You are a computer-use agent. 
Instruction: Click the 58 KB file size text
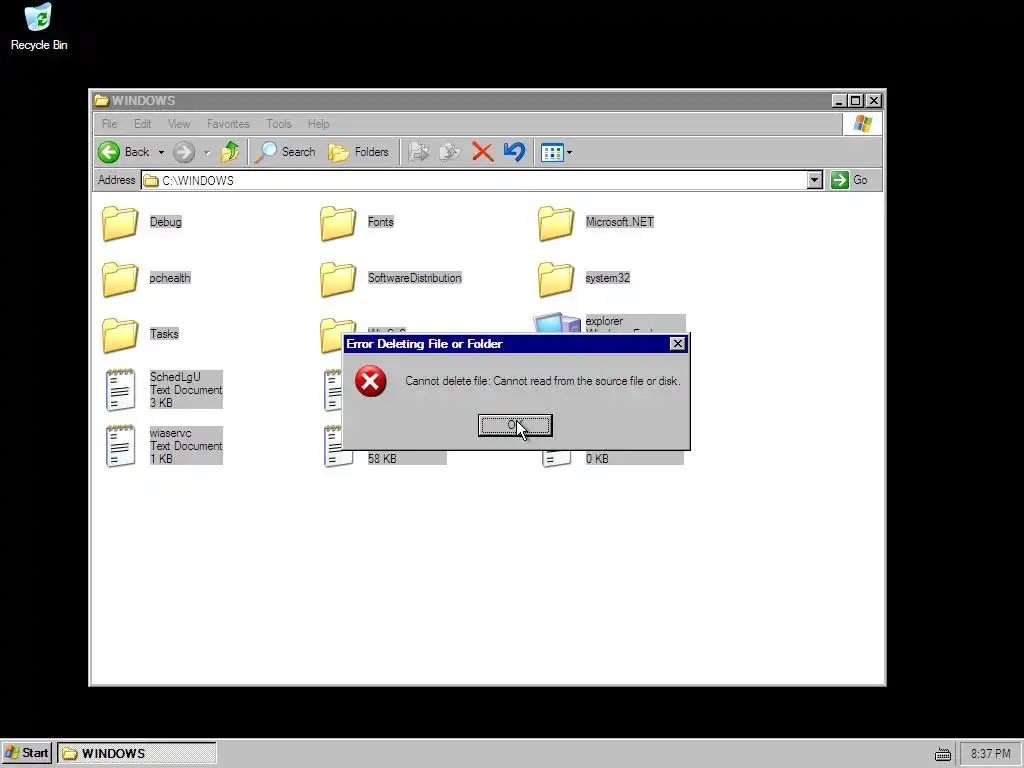pos(382,459)
